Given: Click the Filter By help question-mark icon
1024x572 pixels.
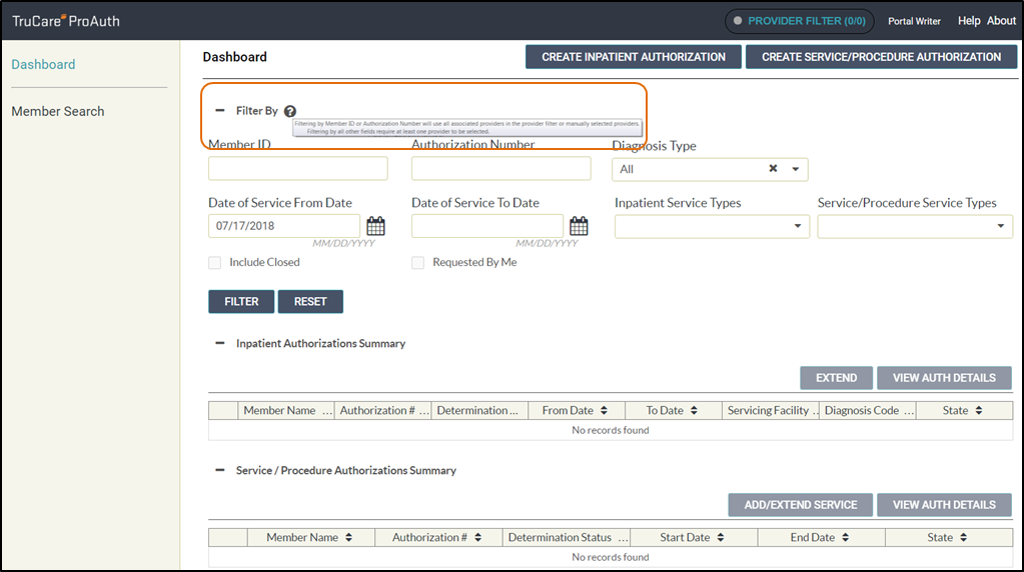Looking at the screenshot, I should tap(290, 111).
